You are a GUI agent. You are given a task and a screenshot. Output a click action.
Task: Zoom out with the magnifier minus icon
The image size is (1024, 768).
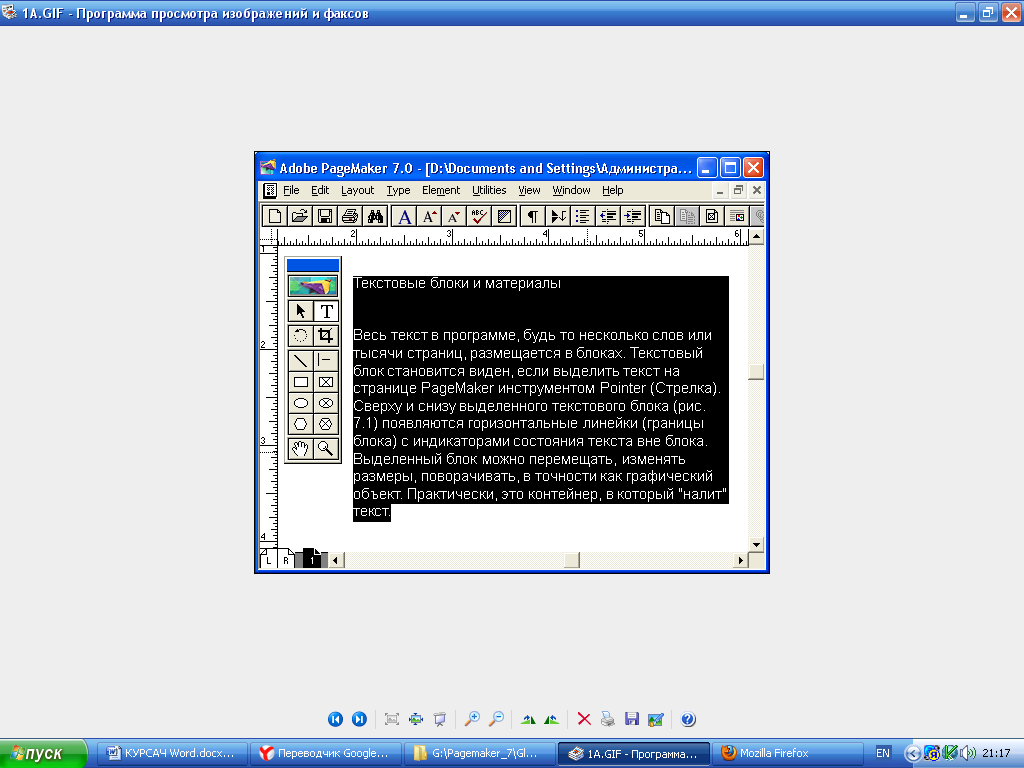[x=496, y=719]
